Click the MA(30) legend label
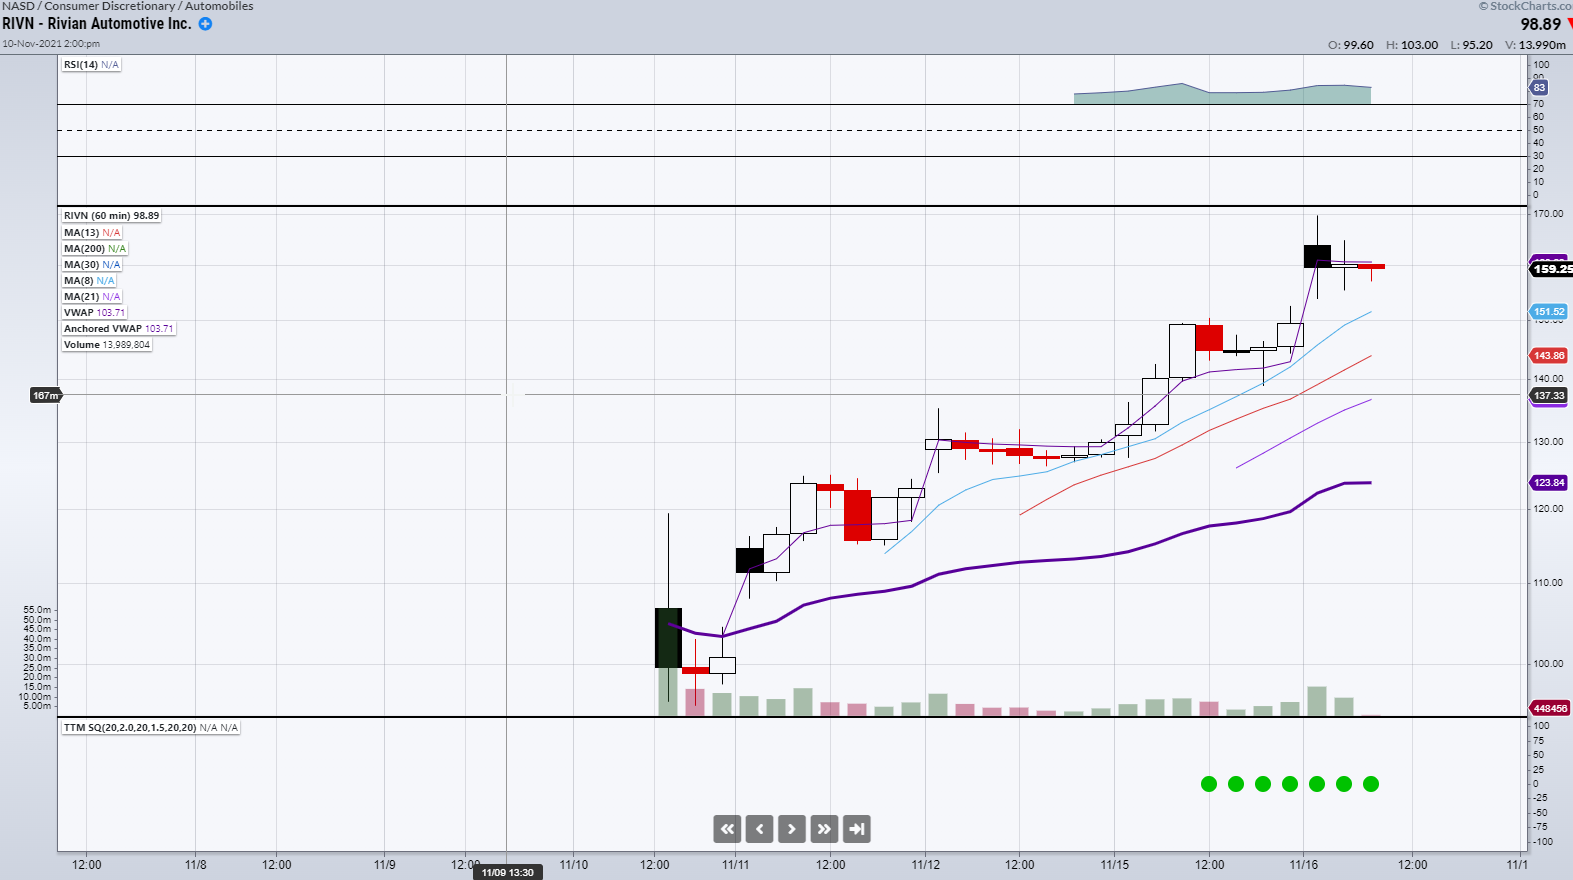Image resolution: width=1573 pixels, height=880 pixels. (92, 265)
